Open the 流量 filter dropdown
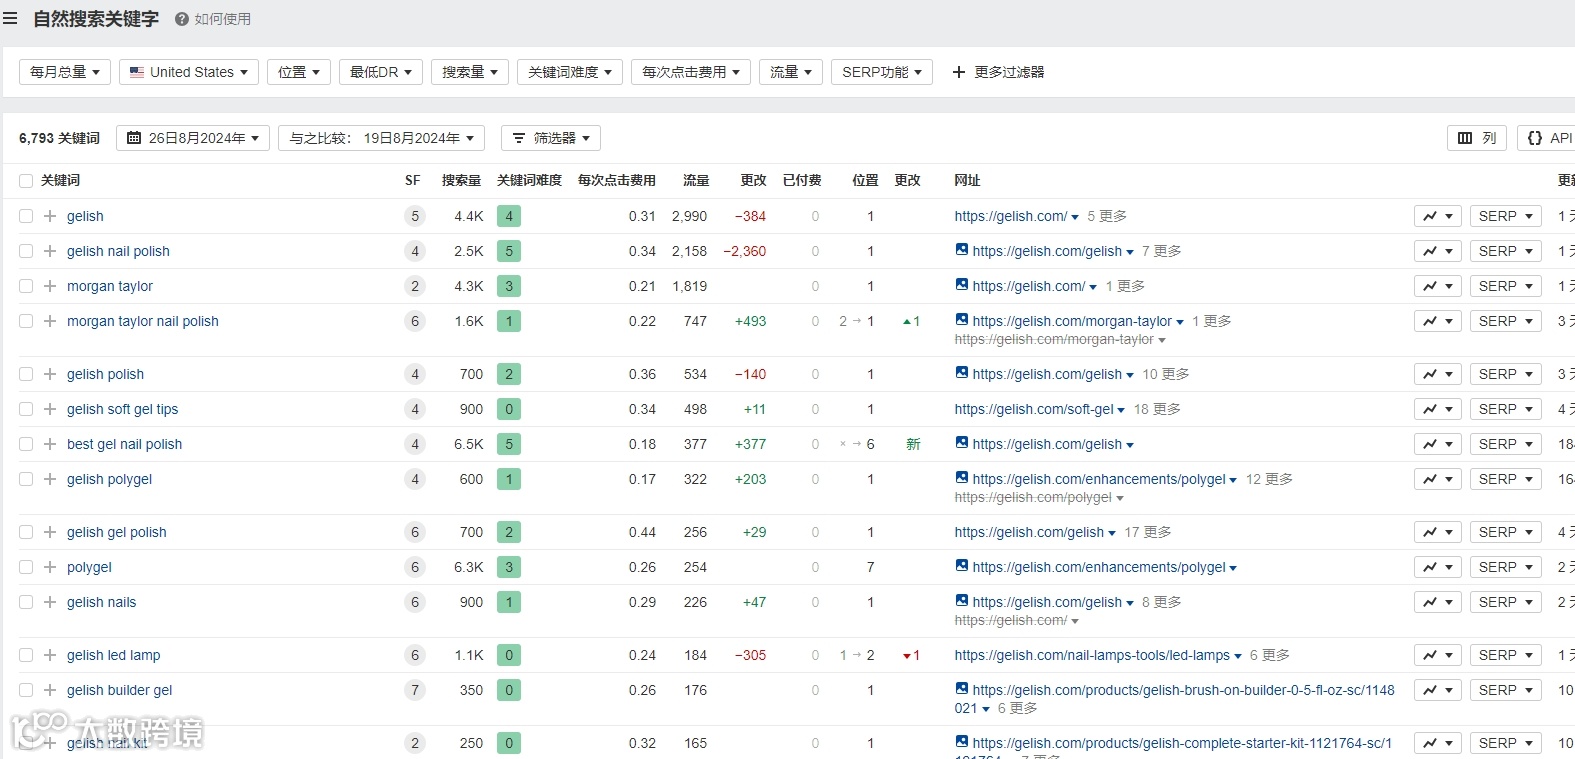Viewport: 1575px width, 759px height. pos(791,72)
